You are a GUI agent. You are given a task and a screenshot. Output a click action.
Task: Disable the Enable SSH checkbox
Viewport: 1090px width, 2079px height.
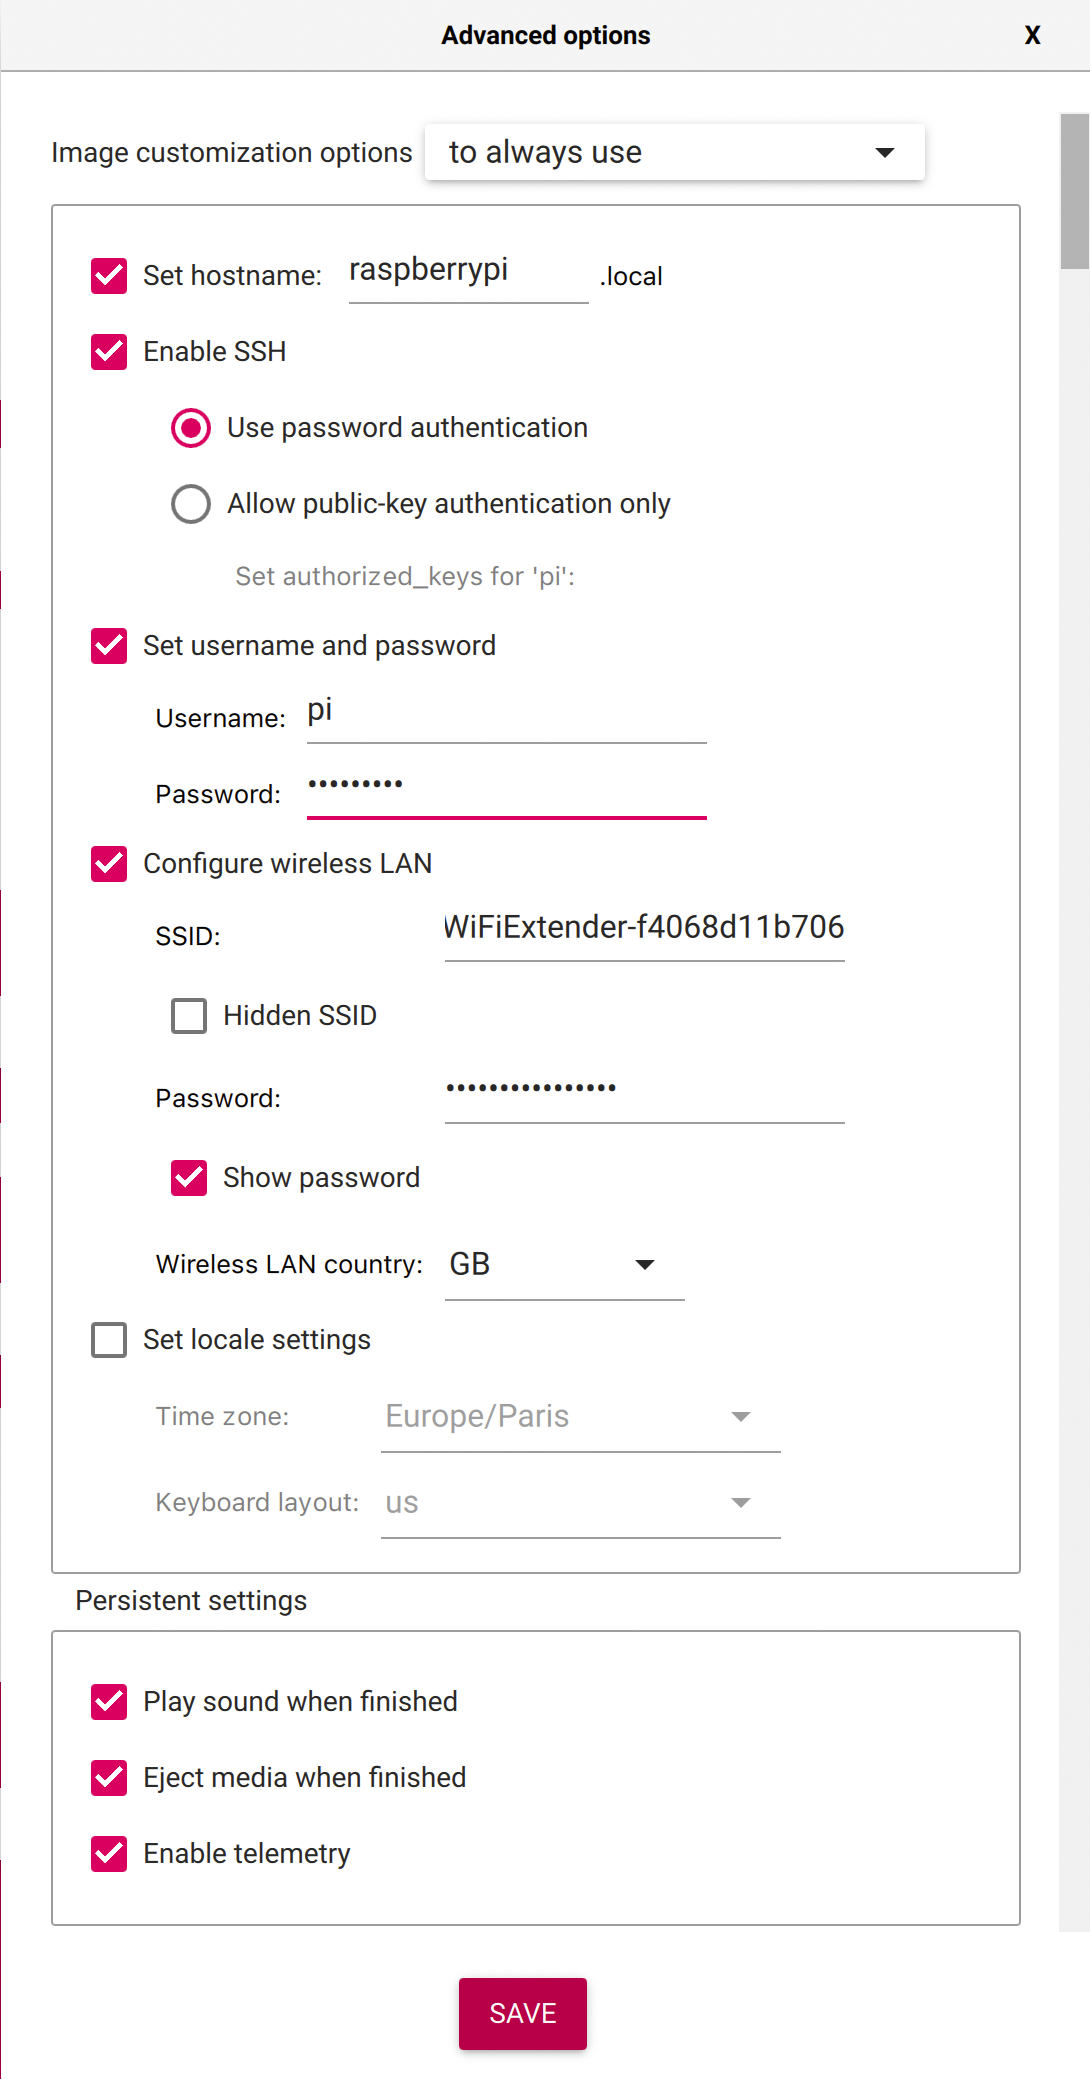pyautogui.click(x=109, y=352)
